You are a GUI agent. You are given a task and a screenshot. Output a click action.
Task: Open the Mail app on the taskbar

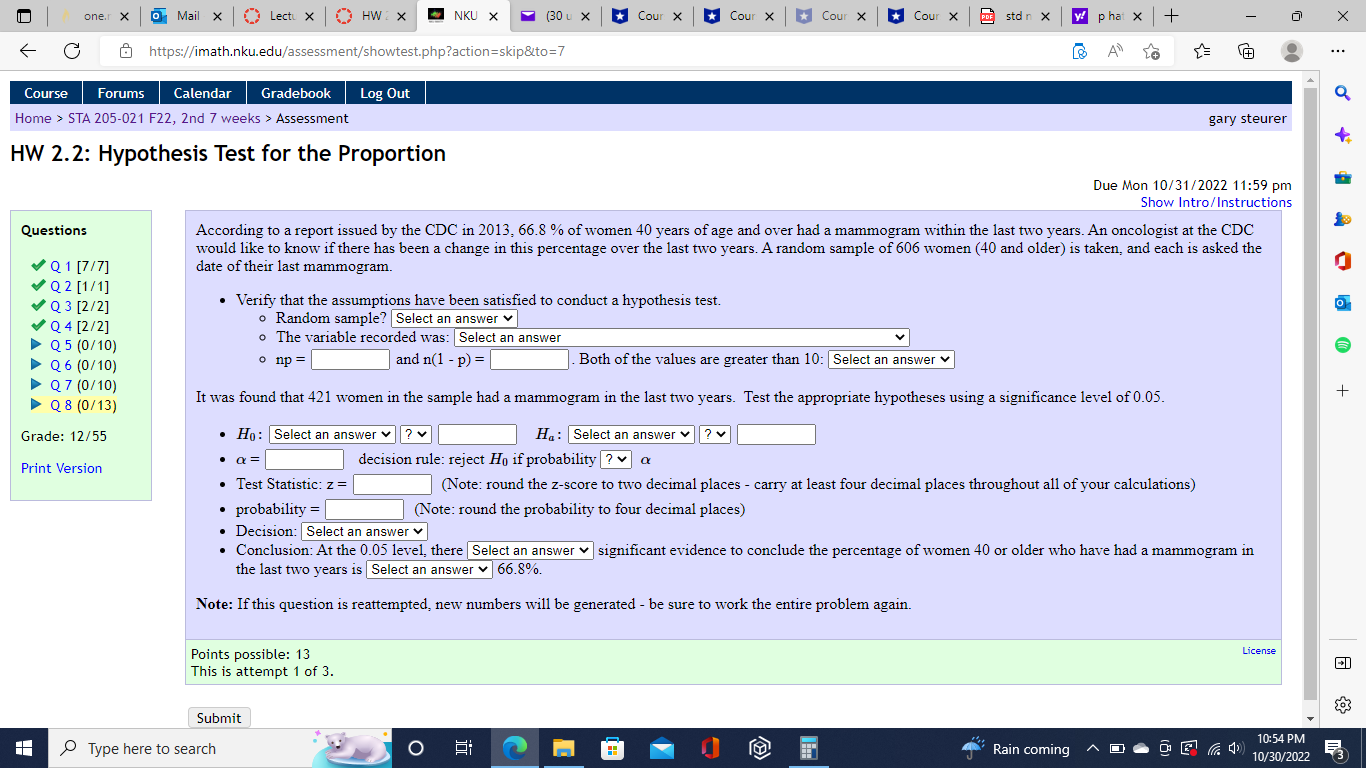[661, 748]
